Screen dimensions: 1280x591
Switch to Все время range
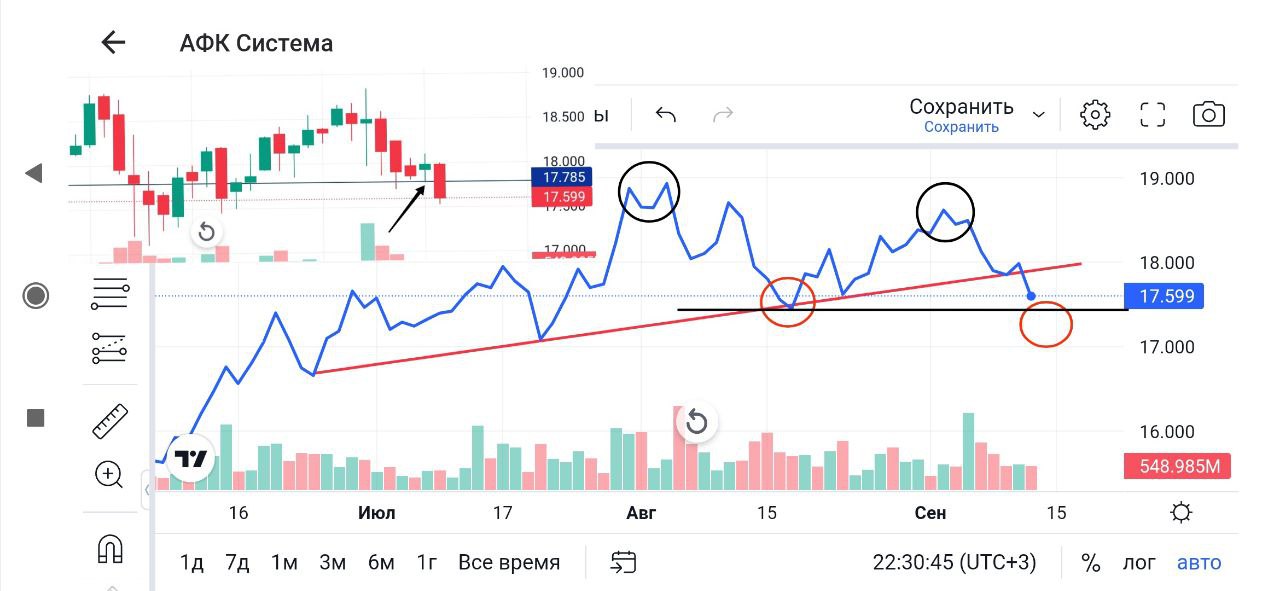(x=509, y=562)
